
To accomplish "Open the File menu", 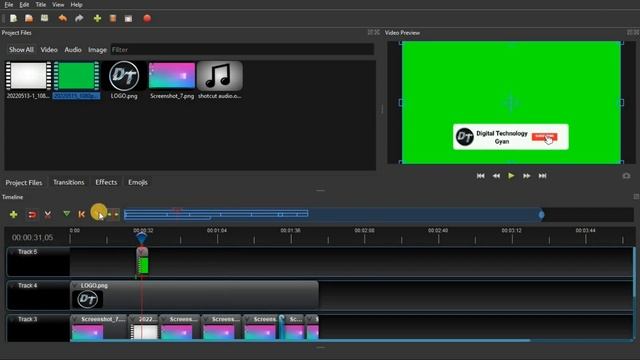I will [9, 5].
